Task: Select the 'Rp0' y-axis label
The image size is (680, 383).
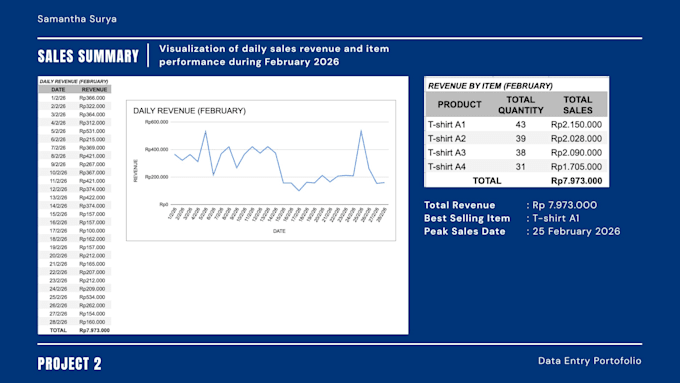Action: (163, 204)
